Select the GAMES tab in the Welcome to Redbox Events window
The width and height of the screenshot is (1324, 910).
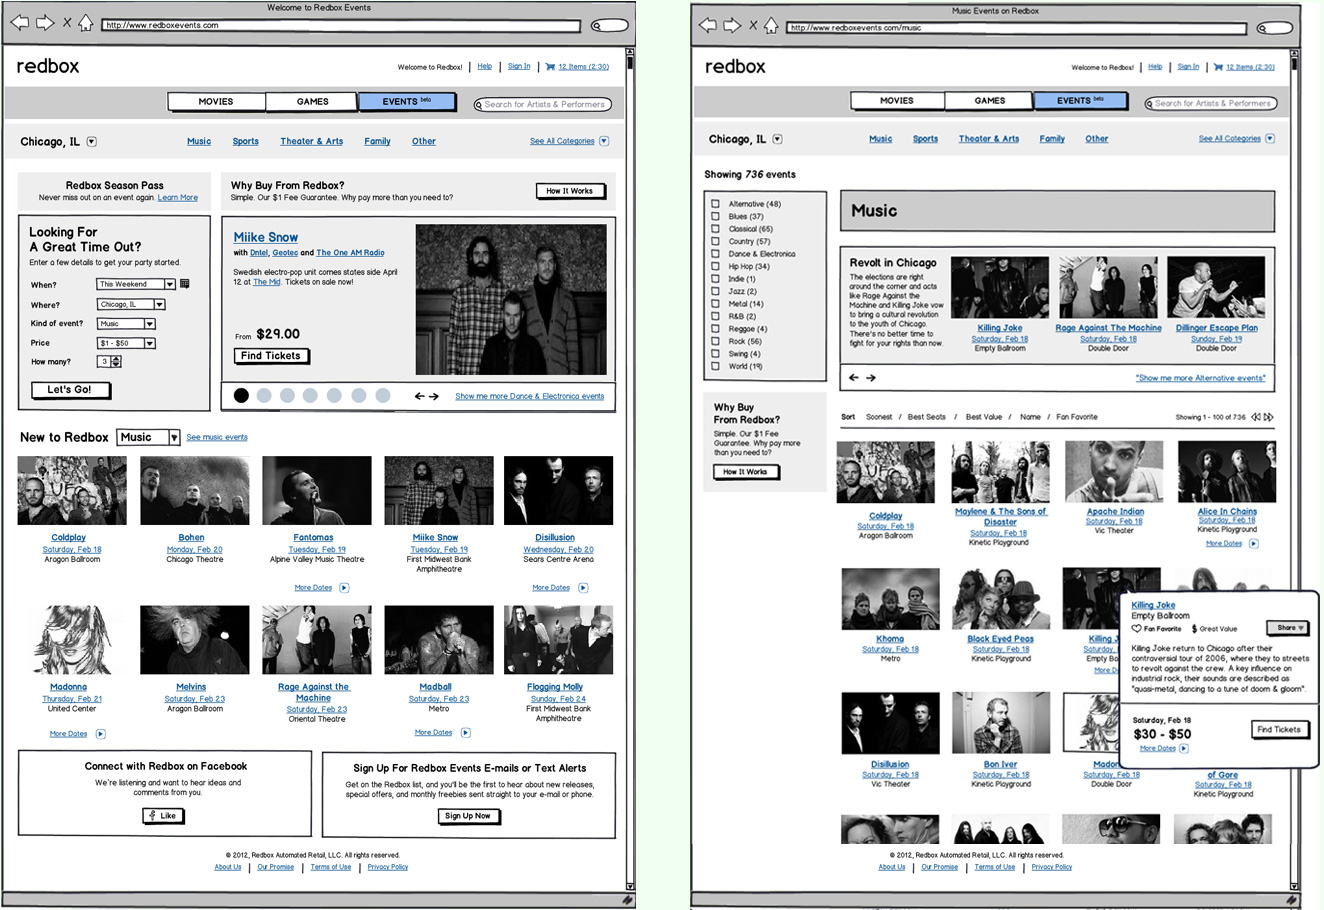click(312, 102)
